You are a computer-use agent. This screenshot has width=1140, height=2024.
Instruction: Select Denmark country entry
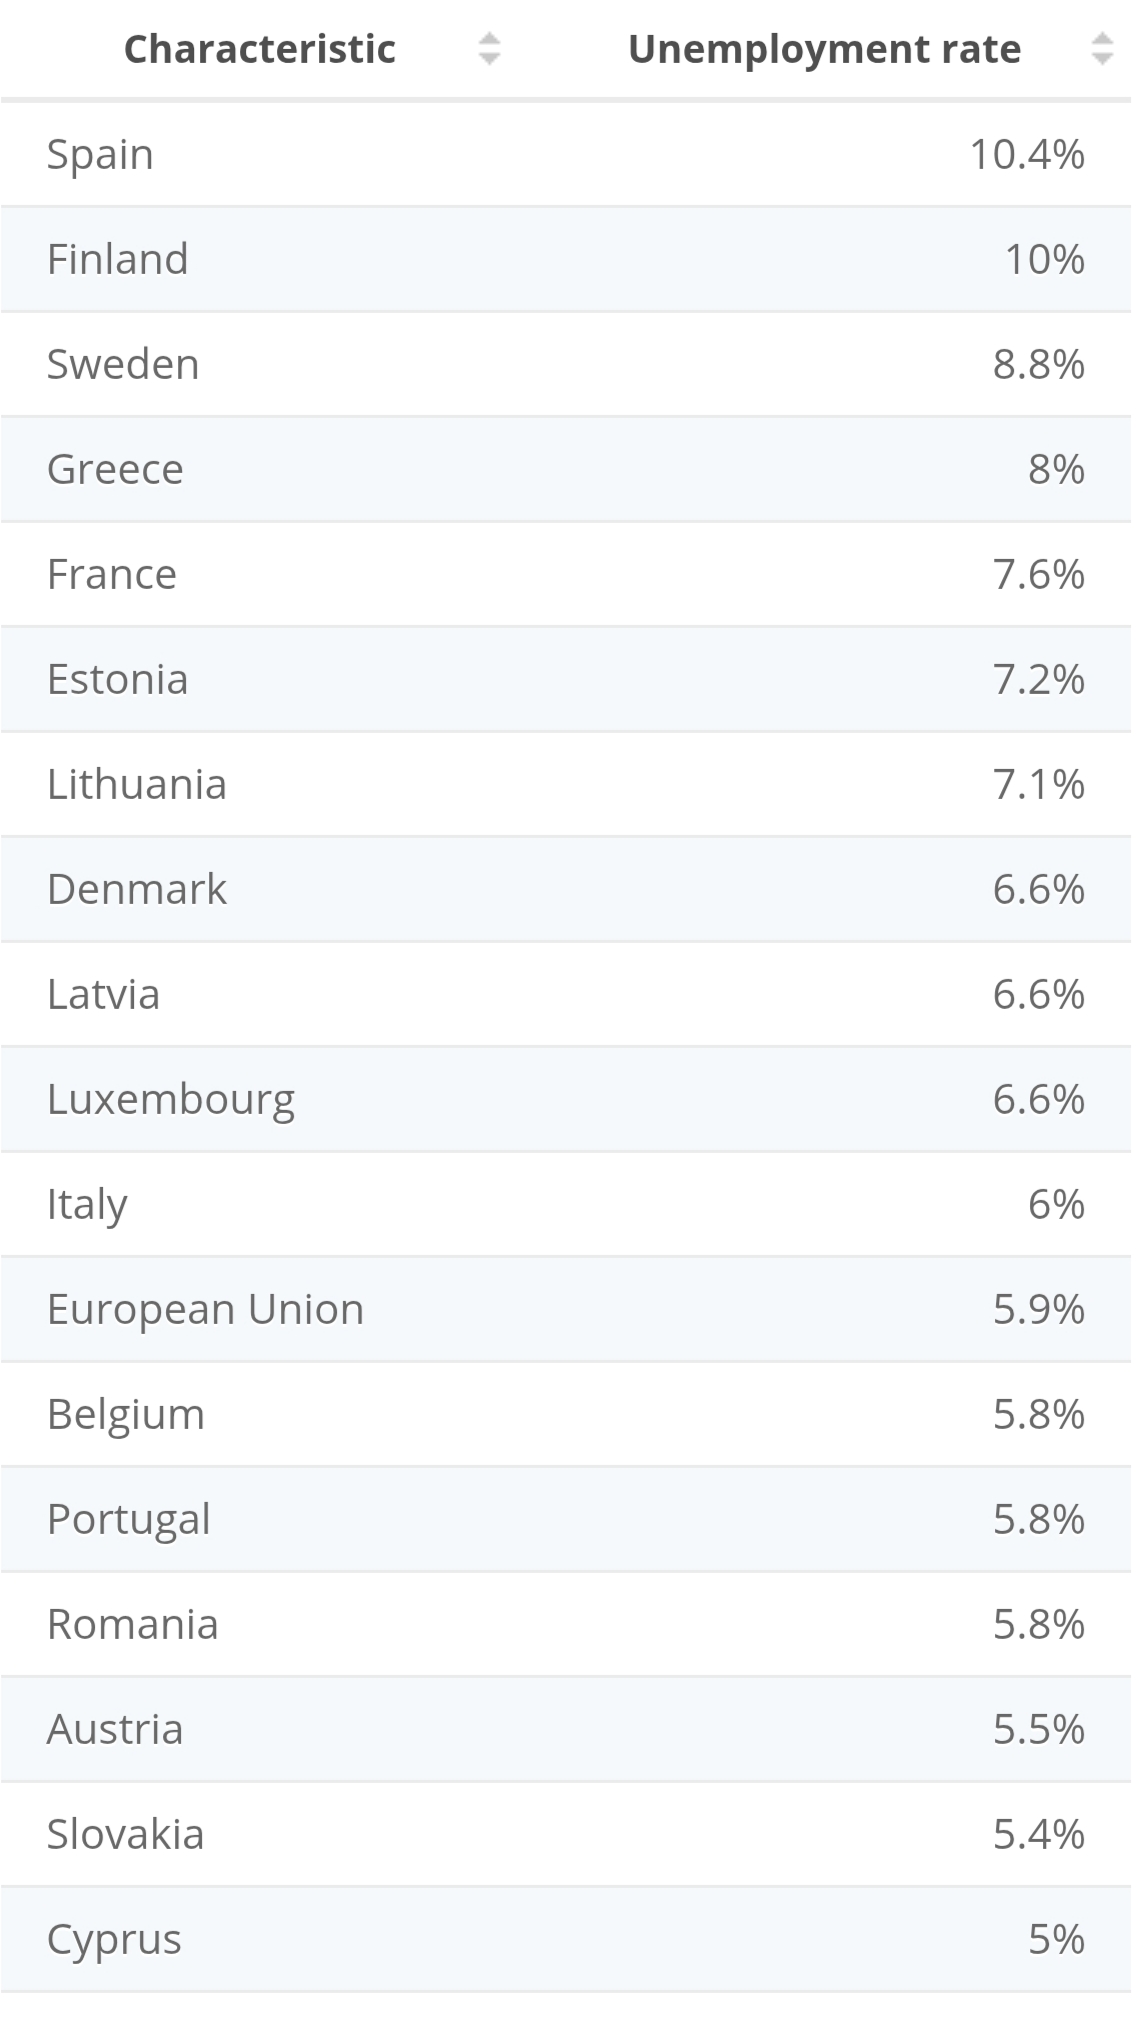coord(136,890)
